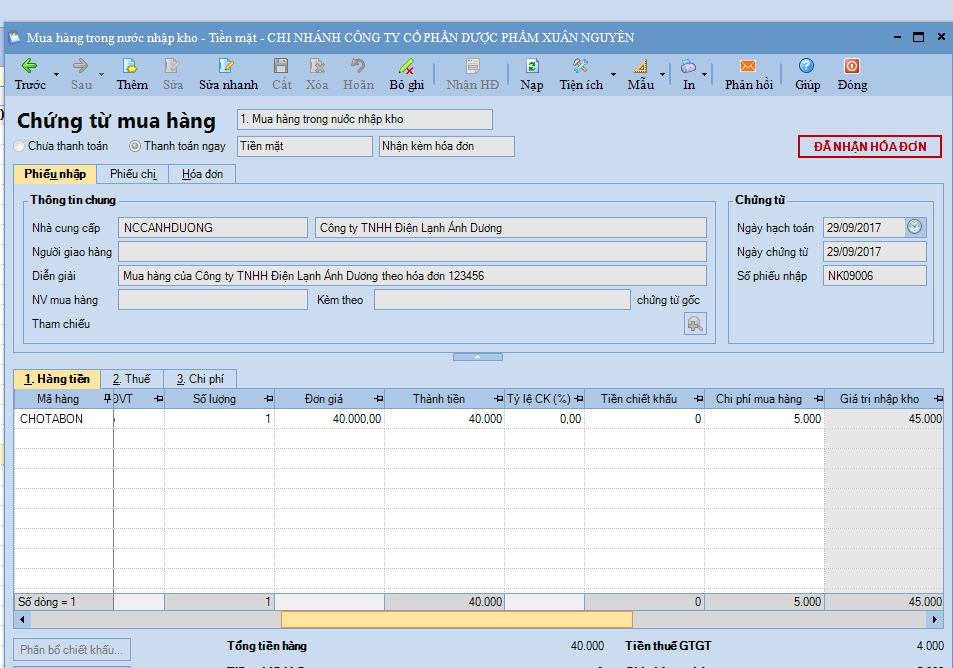Open the Trước button dropdown arrow
Viewport: 953px width, 668px height.
coord(57,75)
